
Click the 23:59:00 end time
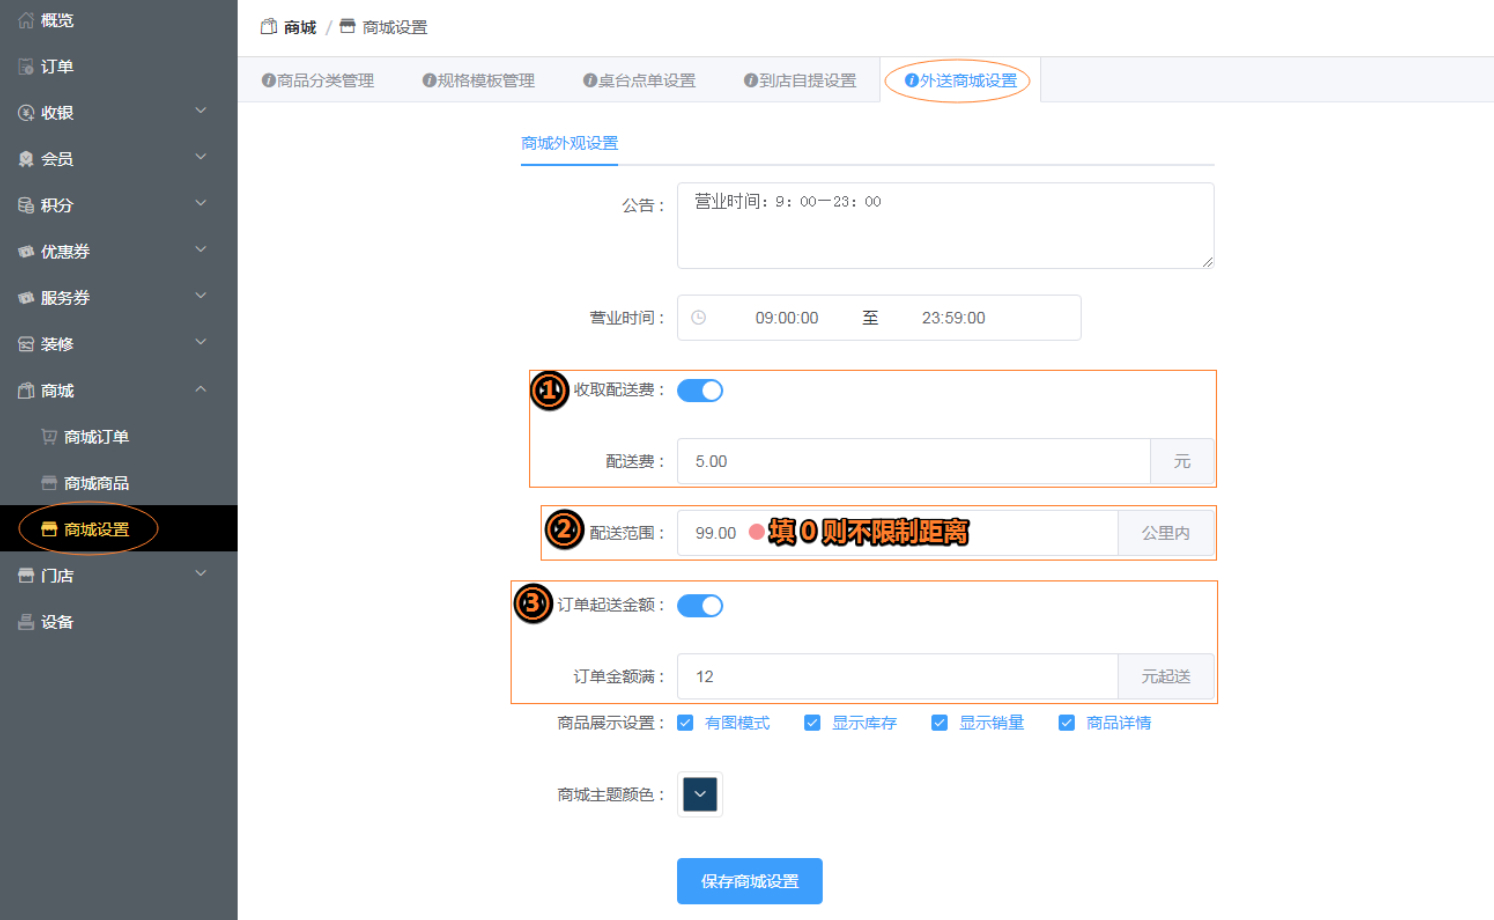tap(953, 318)
